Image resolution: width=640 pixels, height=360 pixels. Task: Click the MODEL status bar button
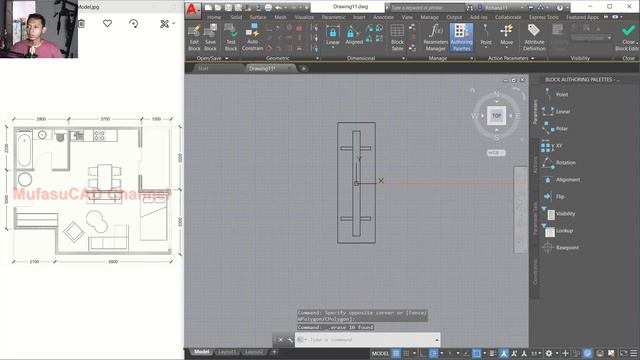click(x=380, y=353)
